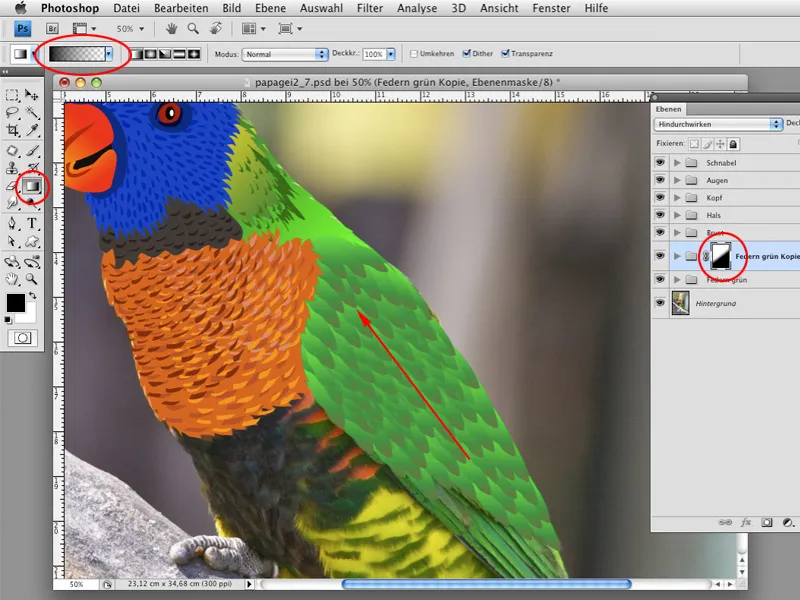
Task: Open the Hindurchwirken layer blend dropdown
Action: pos(716,123)
